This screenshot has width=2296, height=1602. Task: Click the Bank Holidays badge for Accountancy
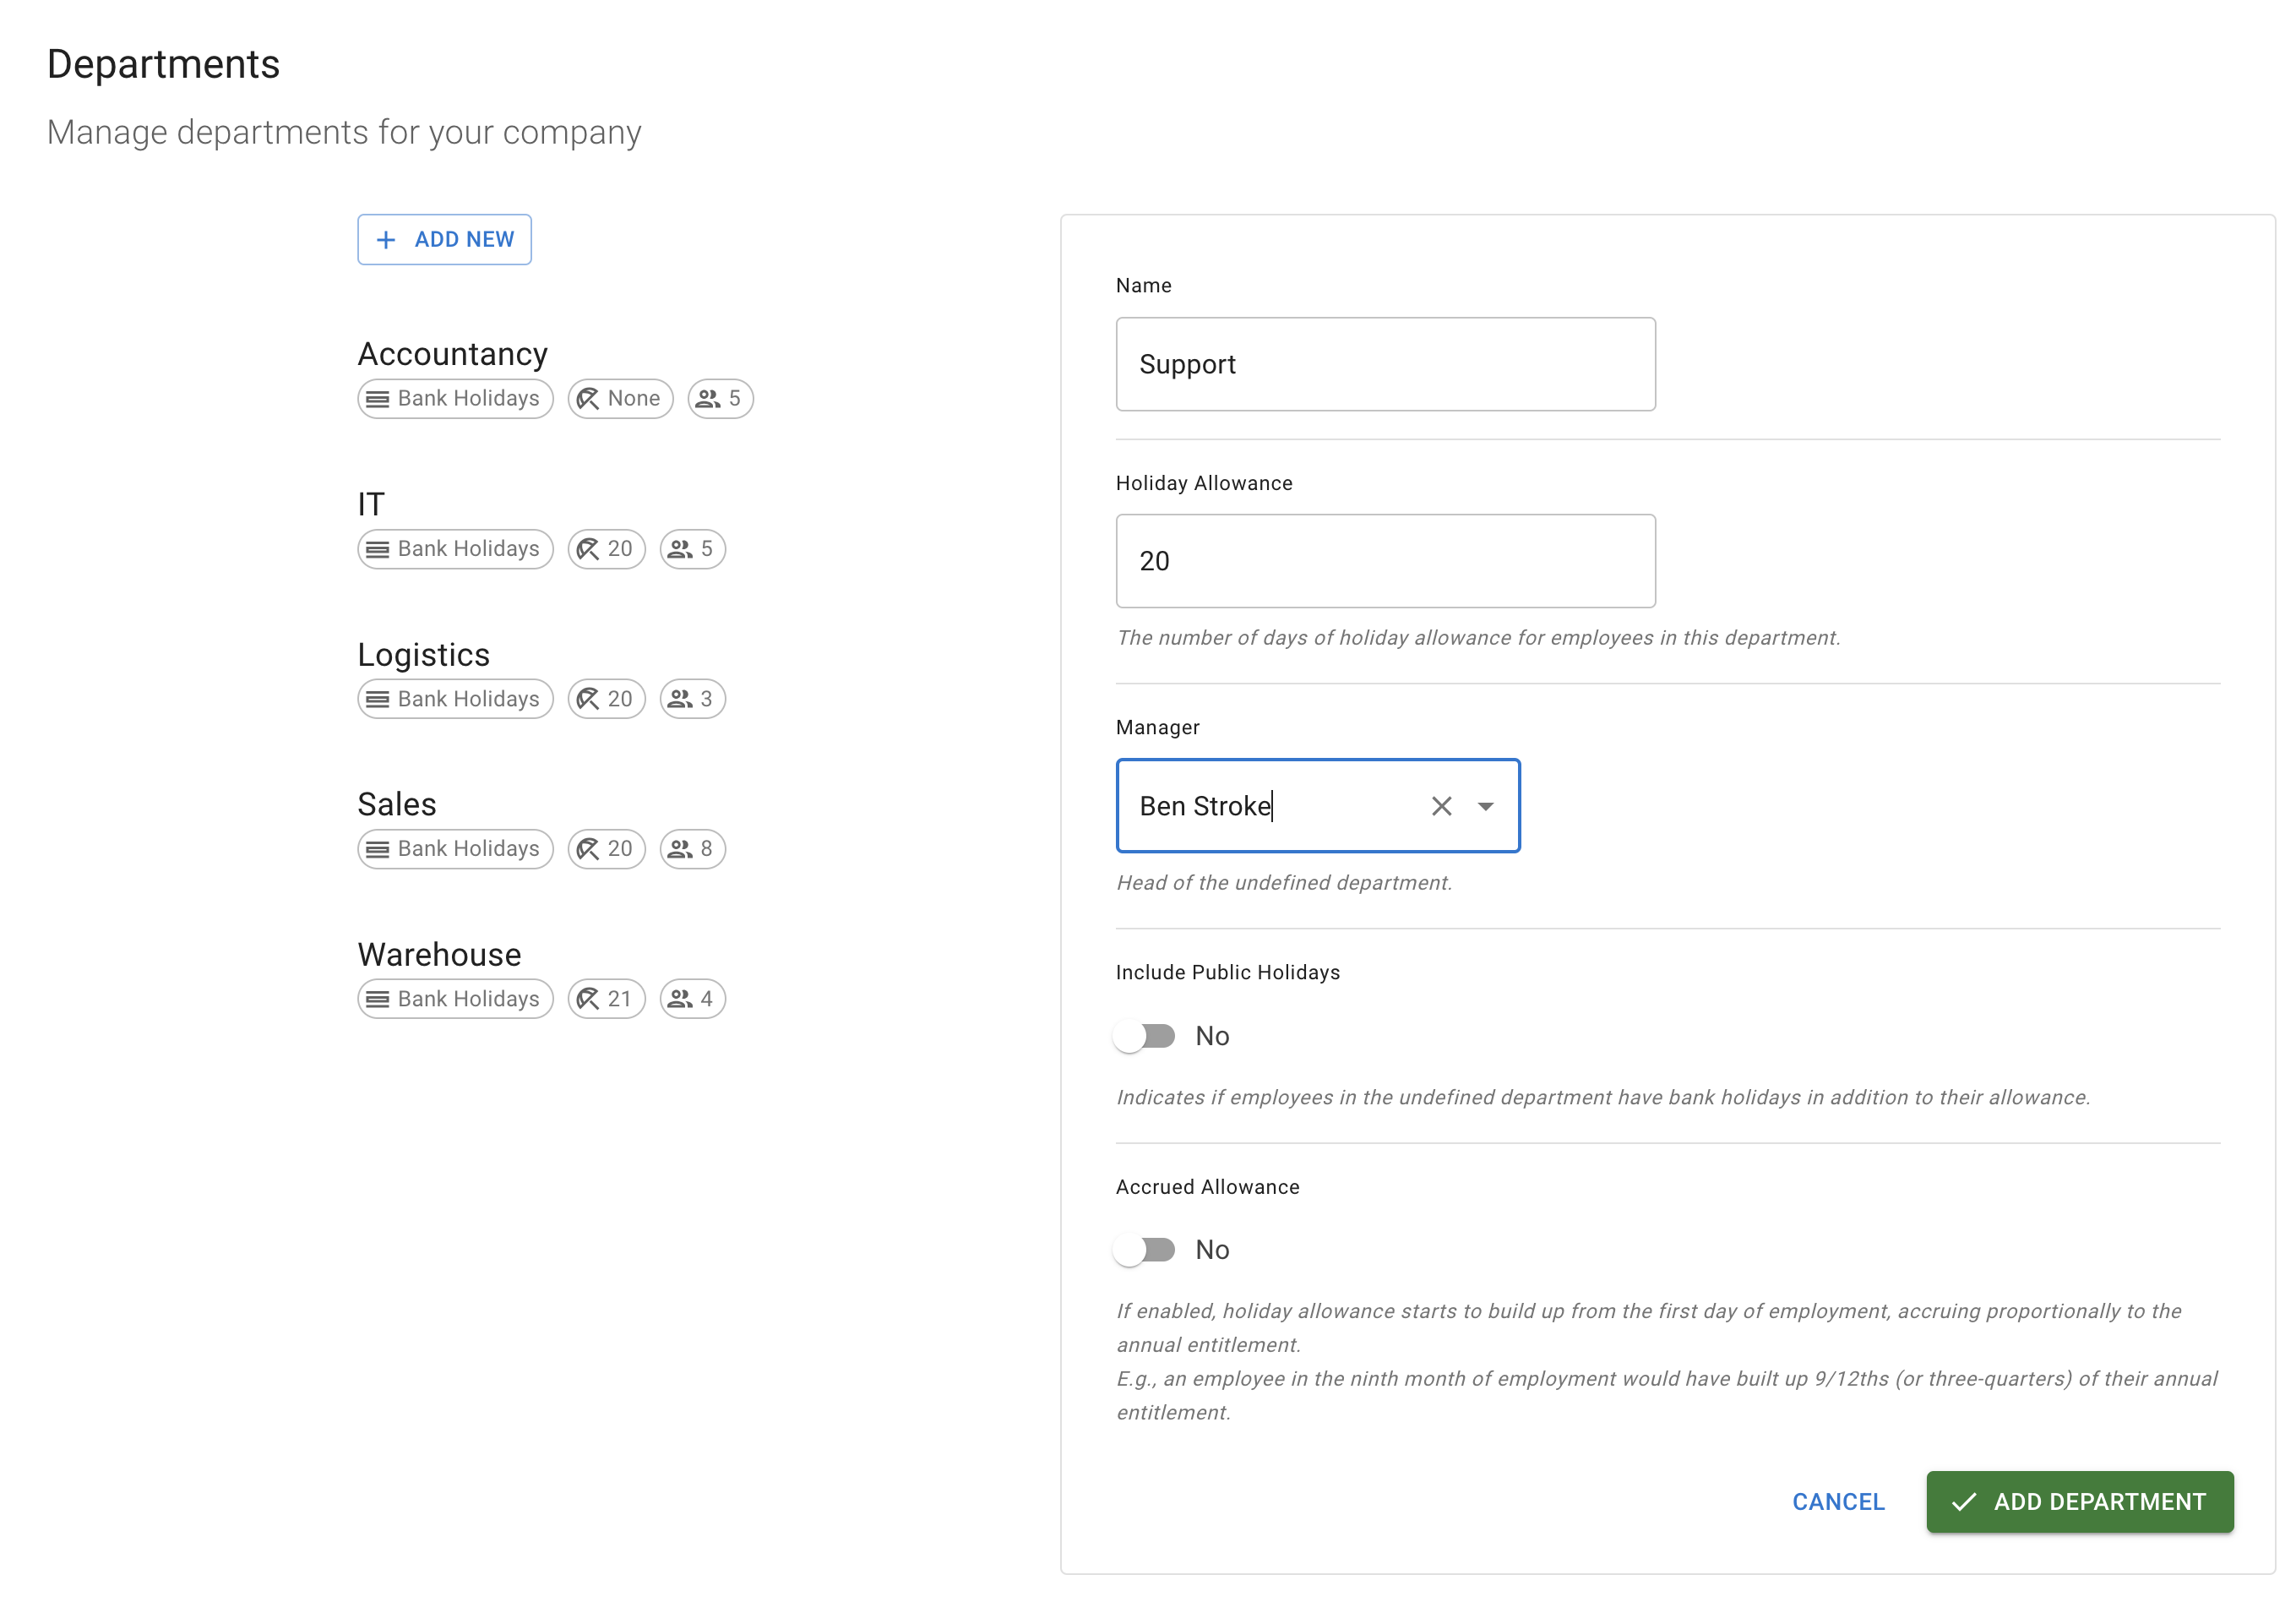[x=455, y=398]
